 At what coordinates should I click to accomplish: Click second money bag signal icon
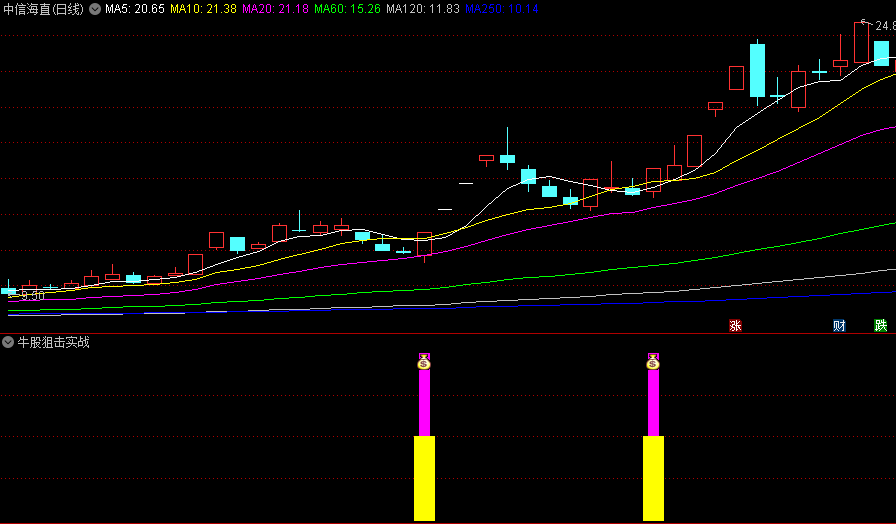653,362
